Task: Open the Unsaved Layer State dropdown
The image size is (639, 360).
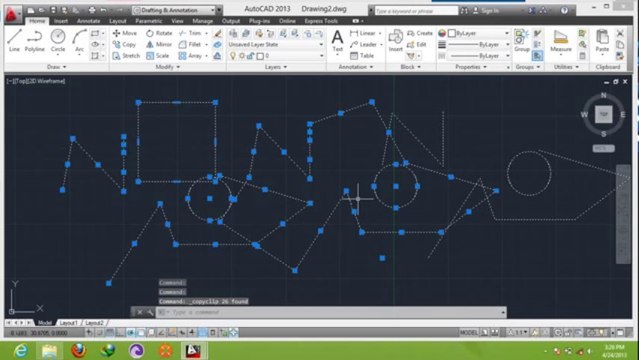Action: 275,44
